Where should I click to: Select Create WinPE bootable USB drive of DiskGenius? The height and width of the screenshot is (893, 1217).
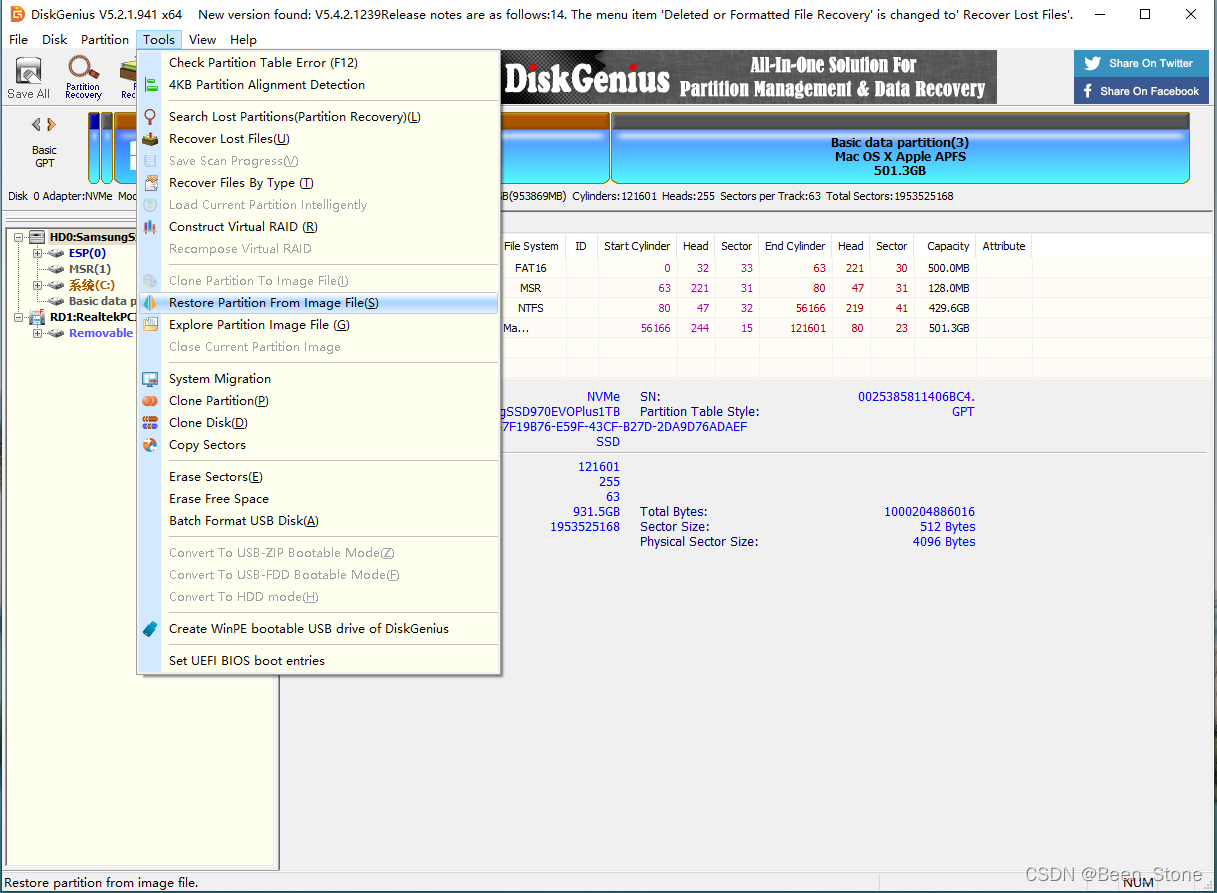coord(318,629)
